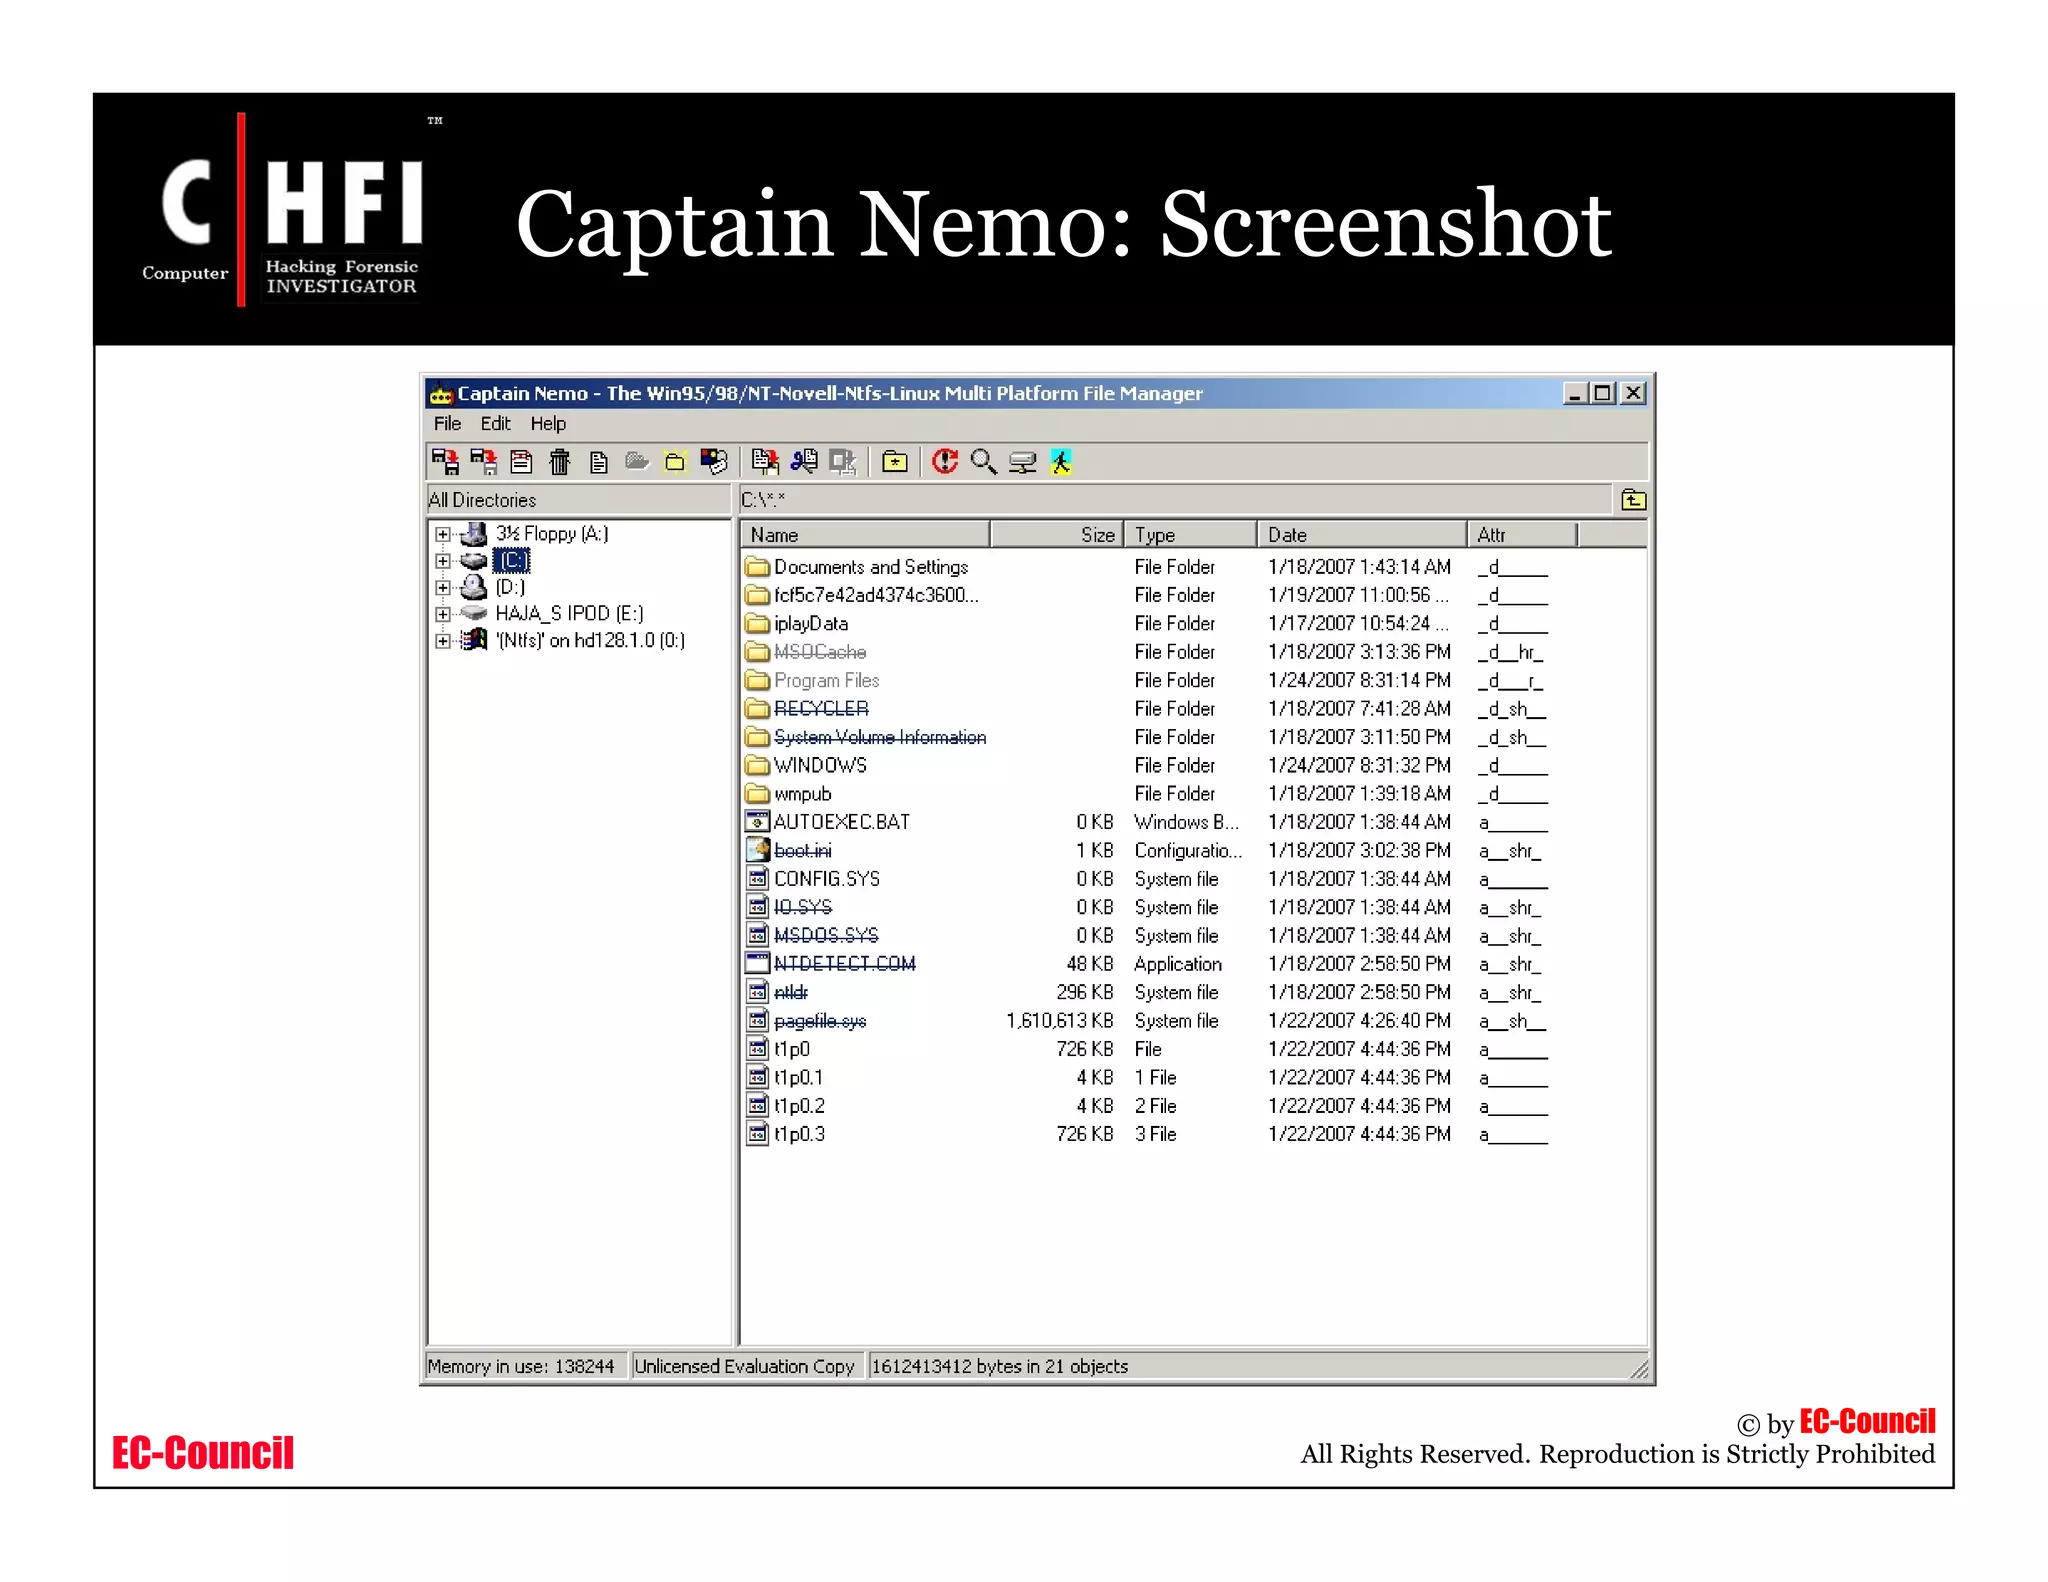Select the WINDOWS folder in file list
The image size is (2048, 1582).
820,766
